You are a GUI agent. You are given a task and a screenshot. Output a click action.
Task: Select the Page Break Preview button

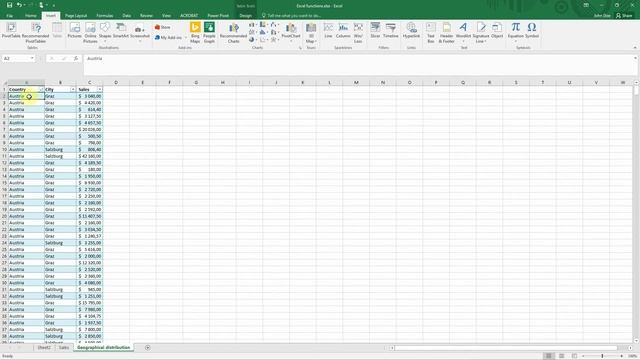click(574, 356)
